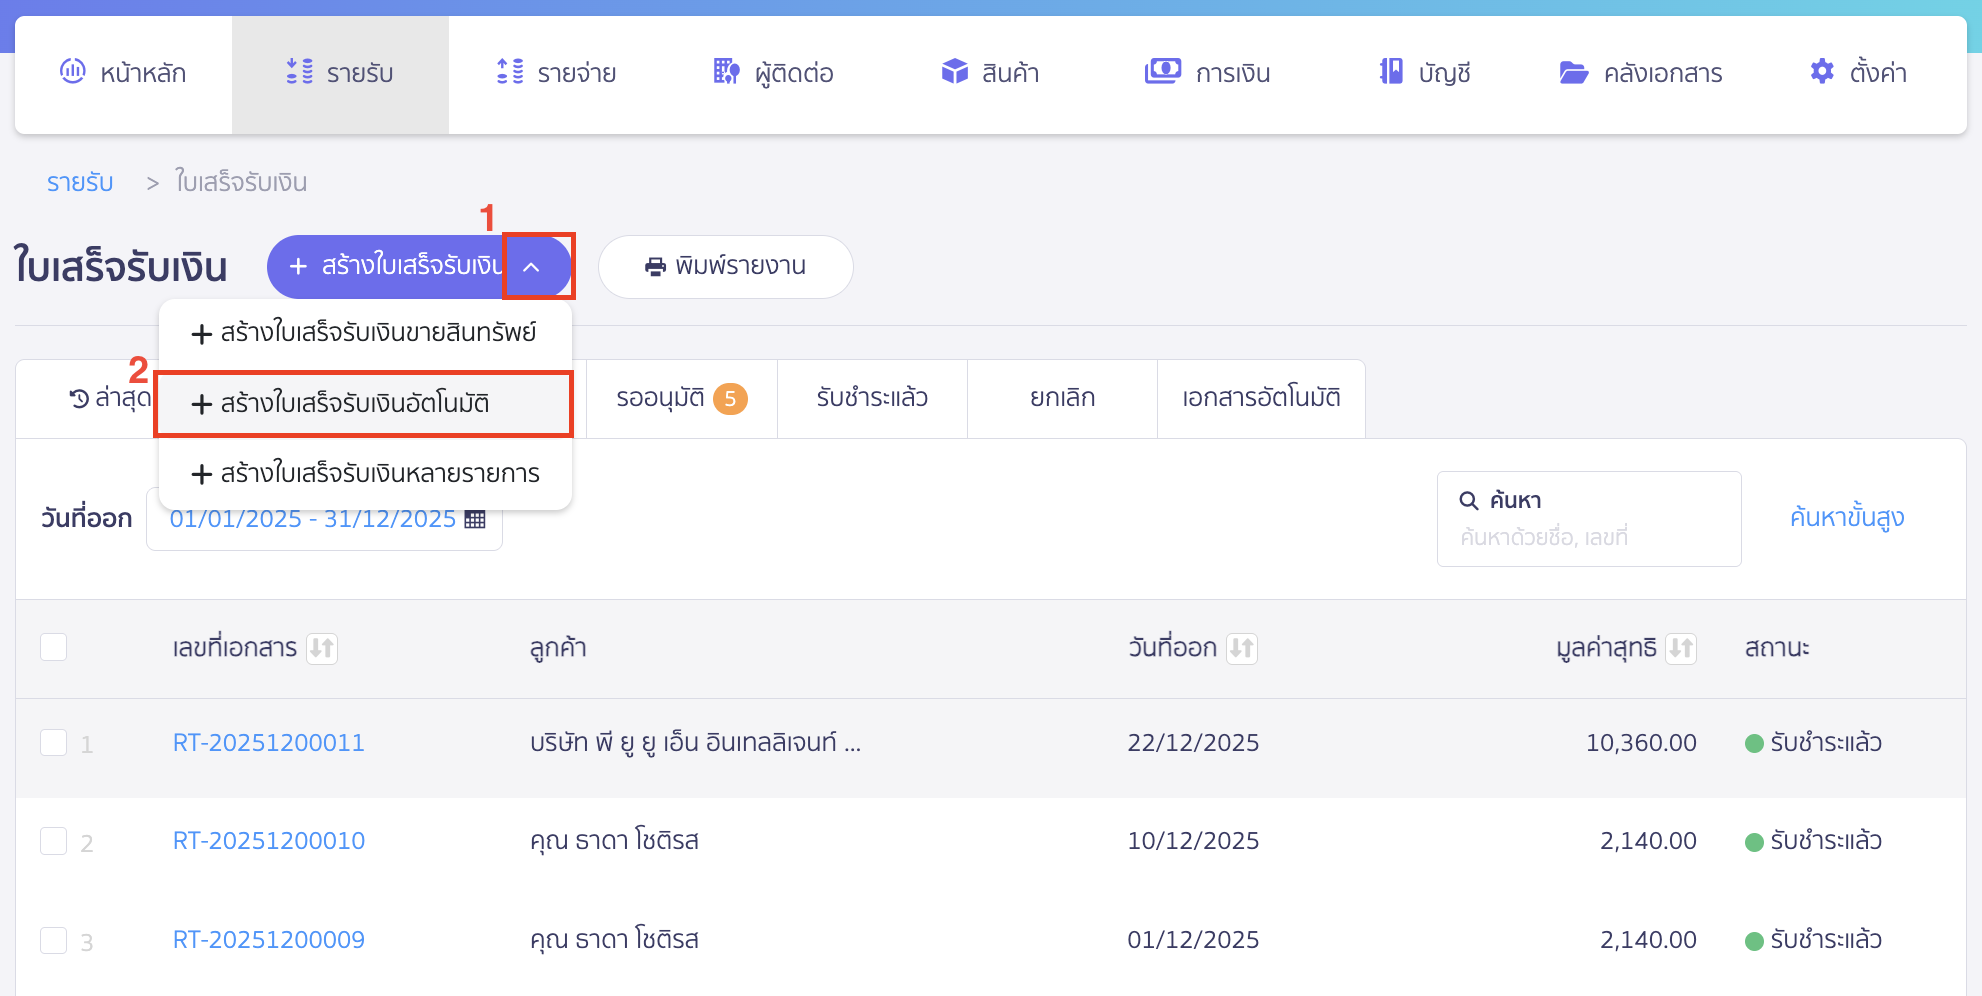Screen dimensions: 1982x996
Task: Open the คลังเอกสาร document storage
Action: (1641, 72)
